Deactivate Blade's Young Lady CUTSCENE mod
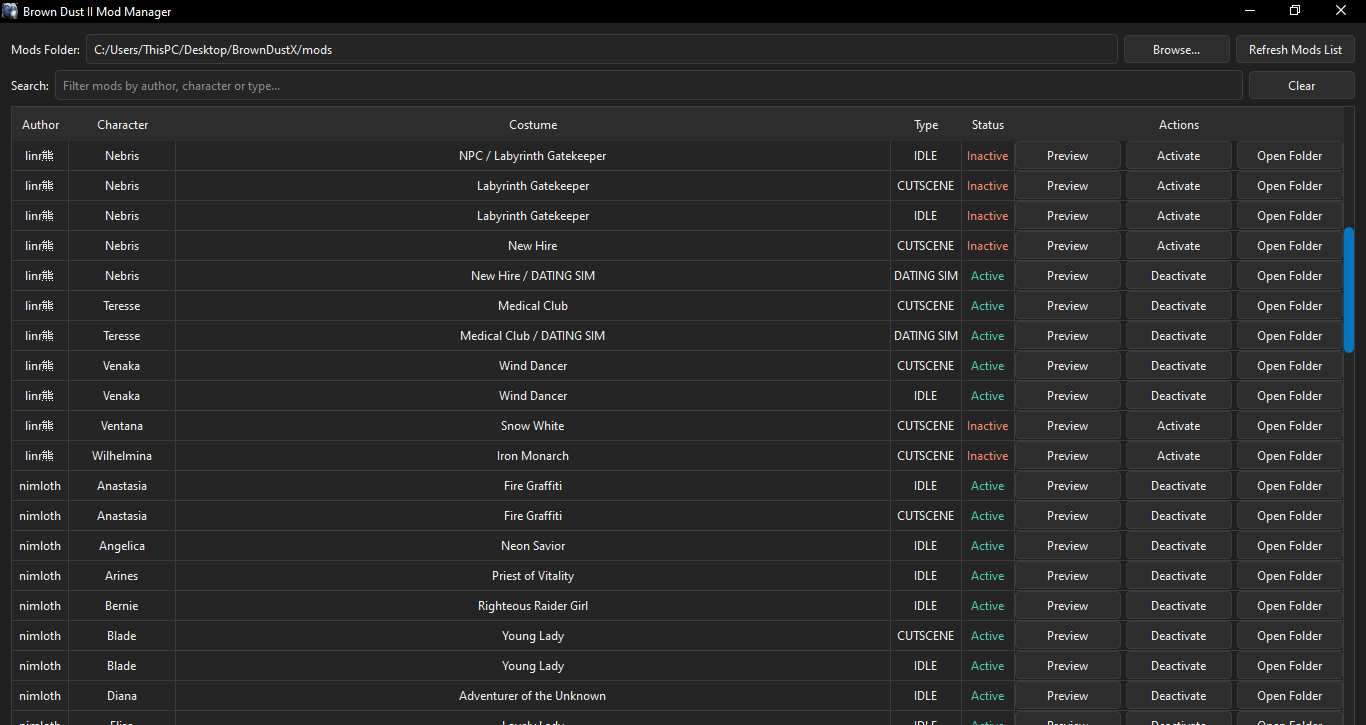The height and width of the screenshot is (725, 1366). [1178, 635]
